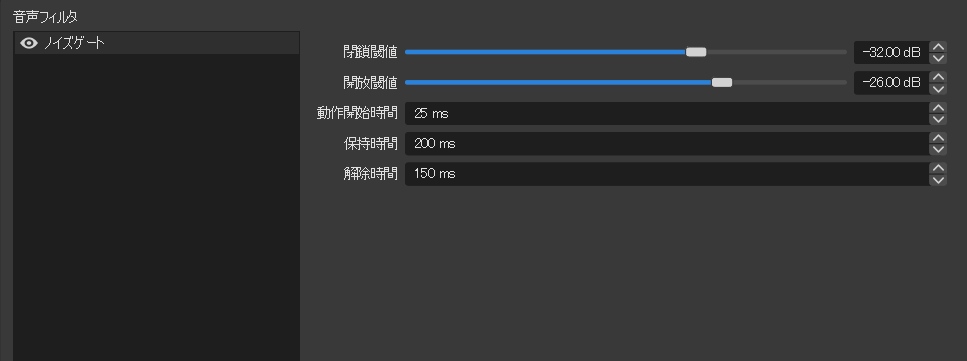Increase 解除時間 with the up arrow
The width and height of the screenshot is (967, 361).
coord(938,168)
